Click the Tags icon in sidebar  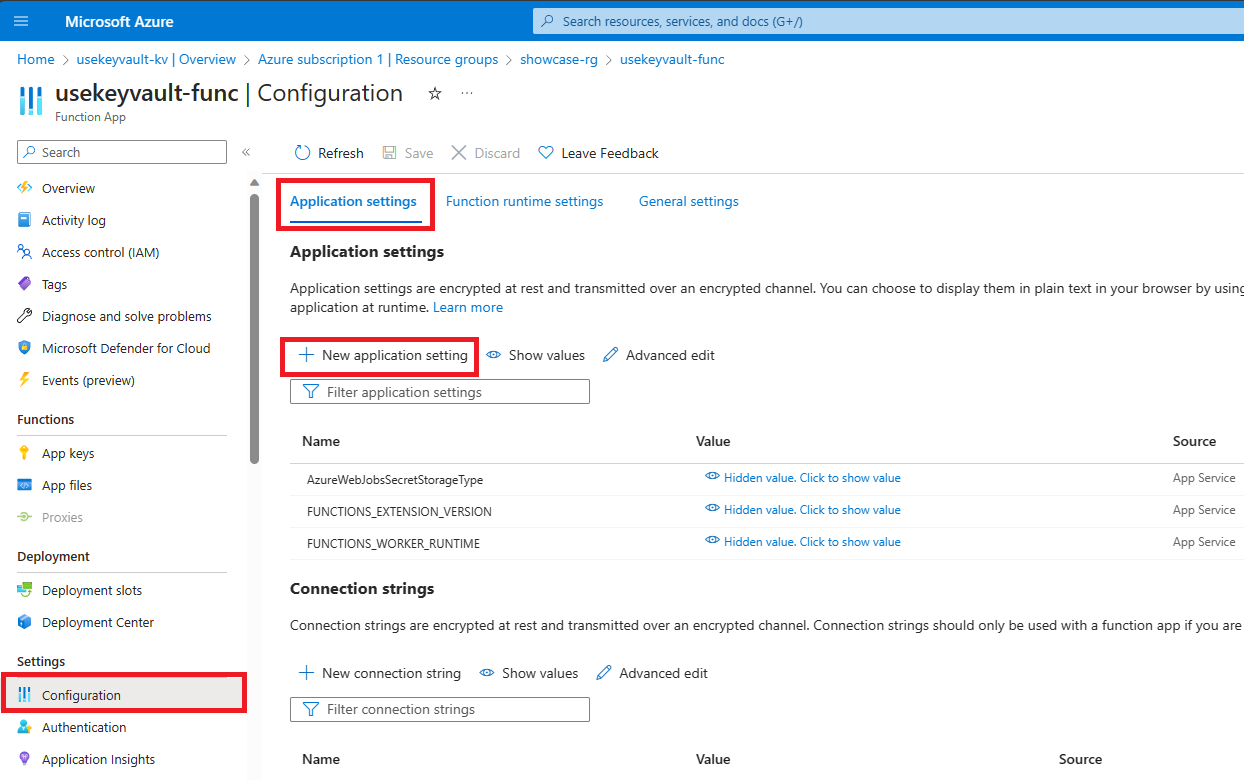[x=25, y=284]
